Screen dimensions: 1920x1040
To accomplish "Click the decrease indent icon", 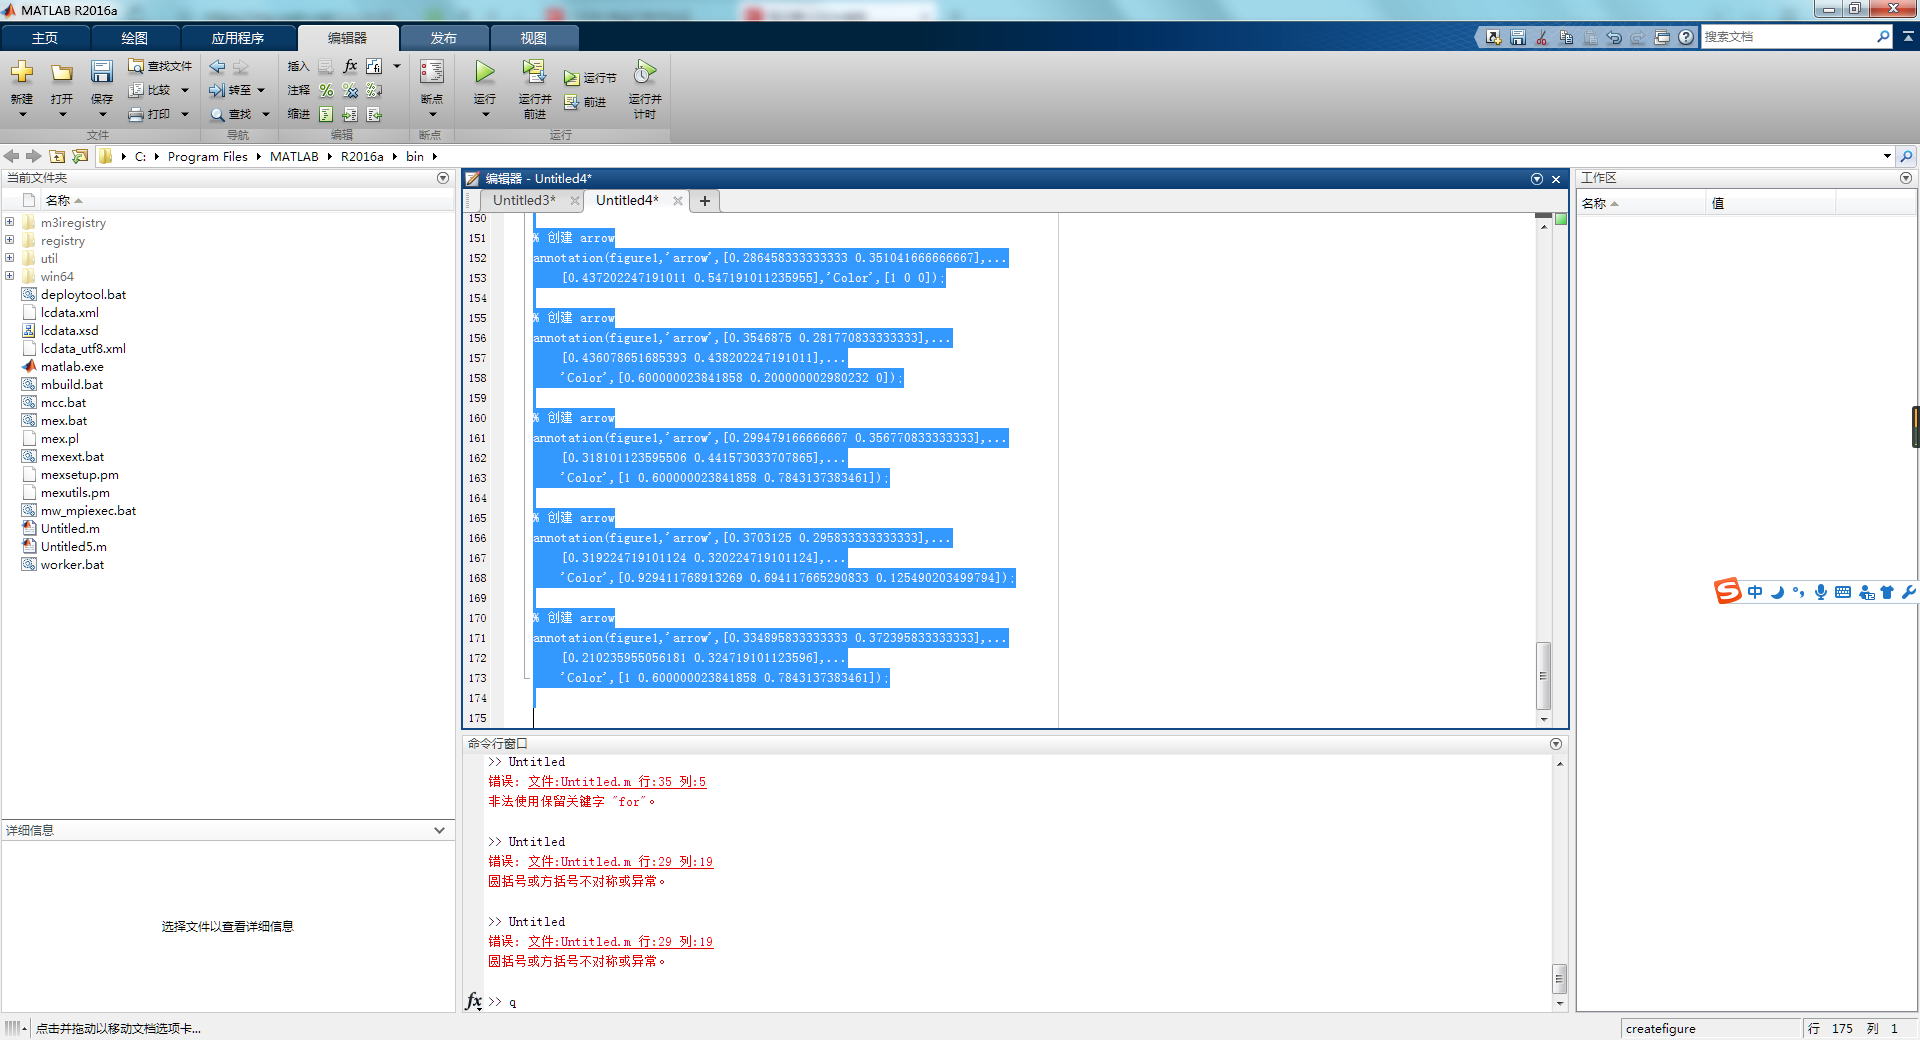I will click(374, 114).
